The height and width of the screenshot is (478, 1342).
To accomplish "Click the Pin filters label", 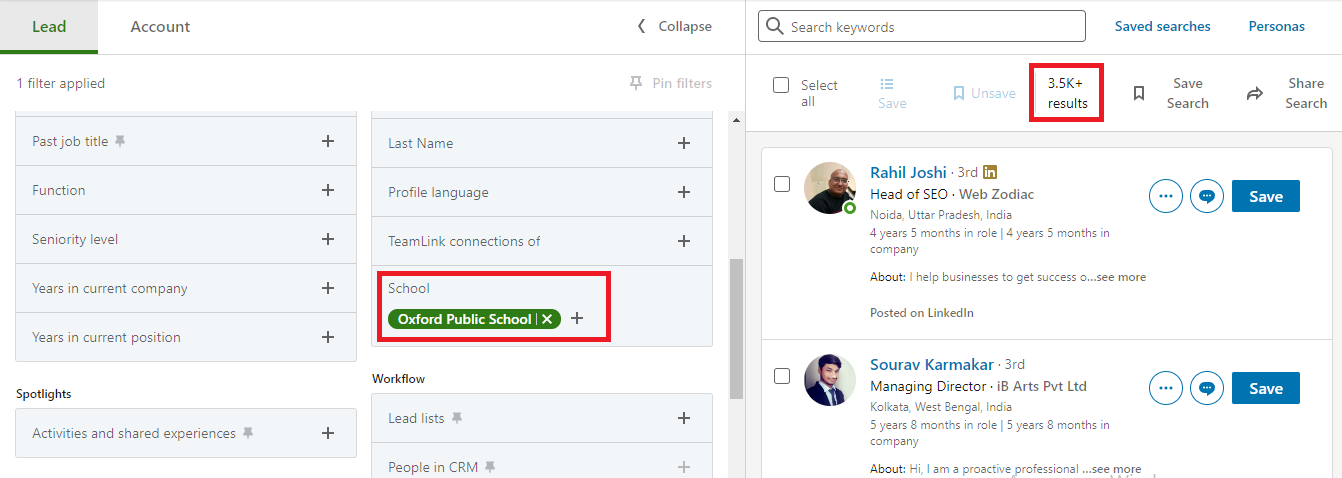I will pos(682,83).
